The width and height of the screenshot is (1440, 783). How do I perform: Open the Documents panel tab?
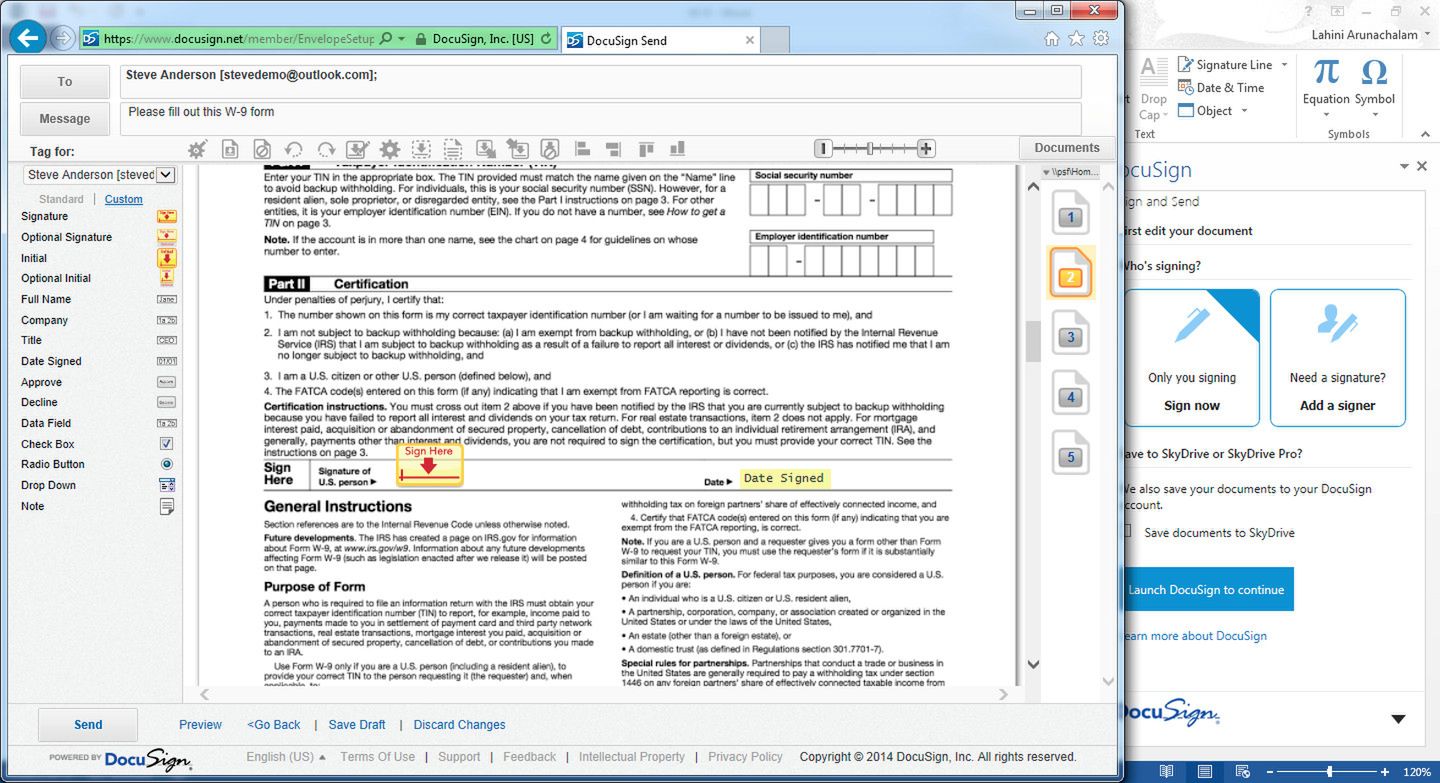pos(1067,148)
